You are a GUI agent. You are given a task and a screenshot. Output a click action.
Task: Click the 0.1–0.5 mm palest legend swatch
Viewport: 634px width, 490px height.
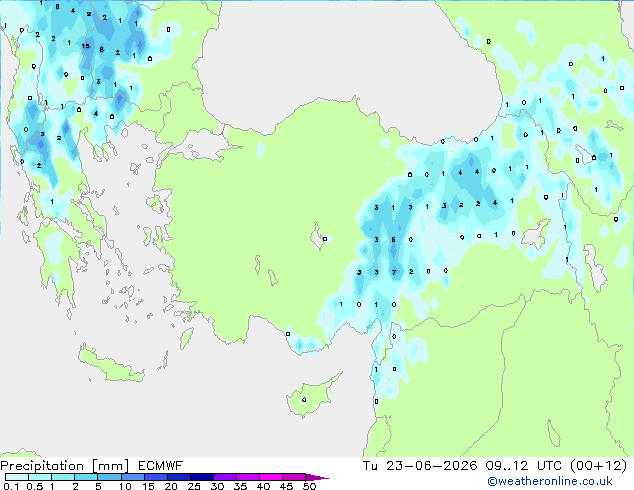(17, 477)
